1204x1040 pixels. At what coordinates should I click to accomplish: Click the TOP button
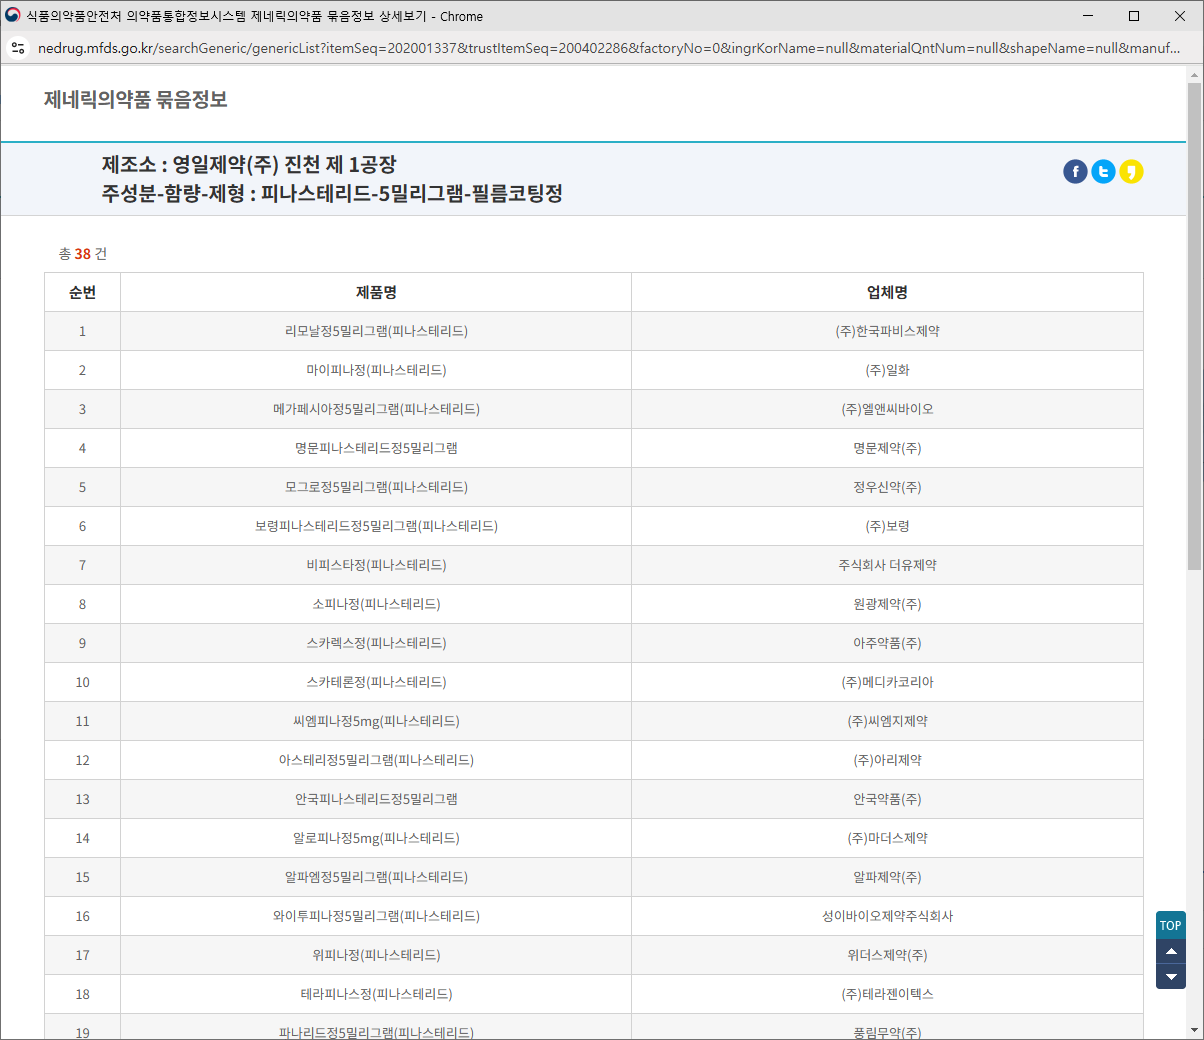[1171, 925]
